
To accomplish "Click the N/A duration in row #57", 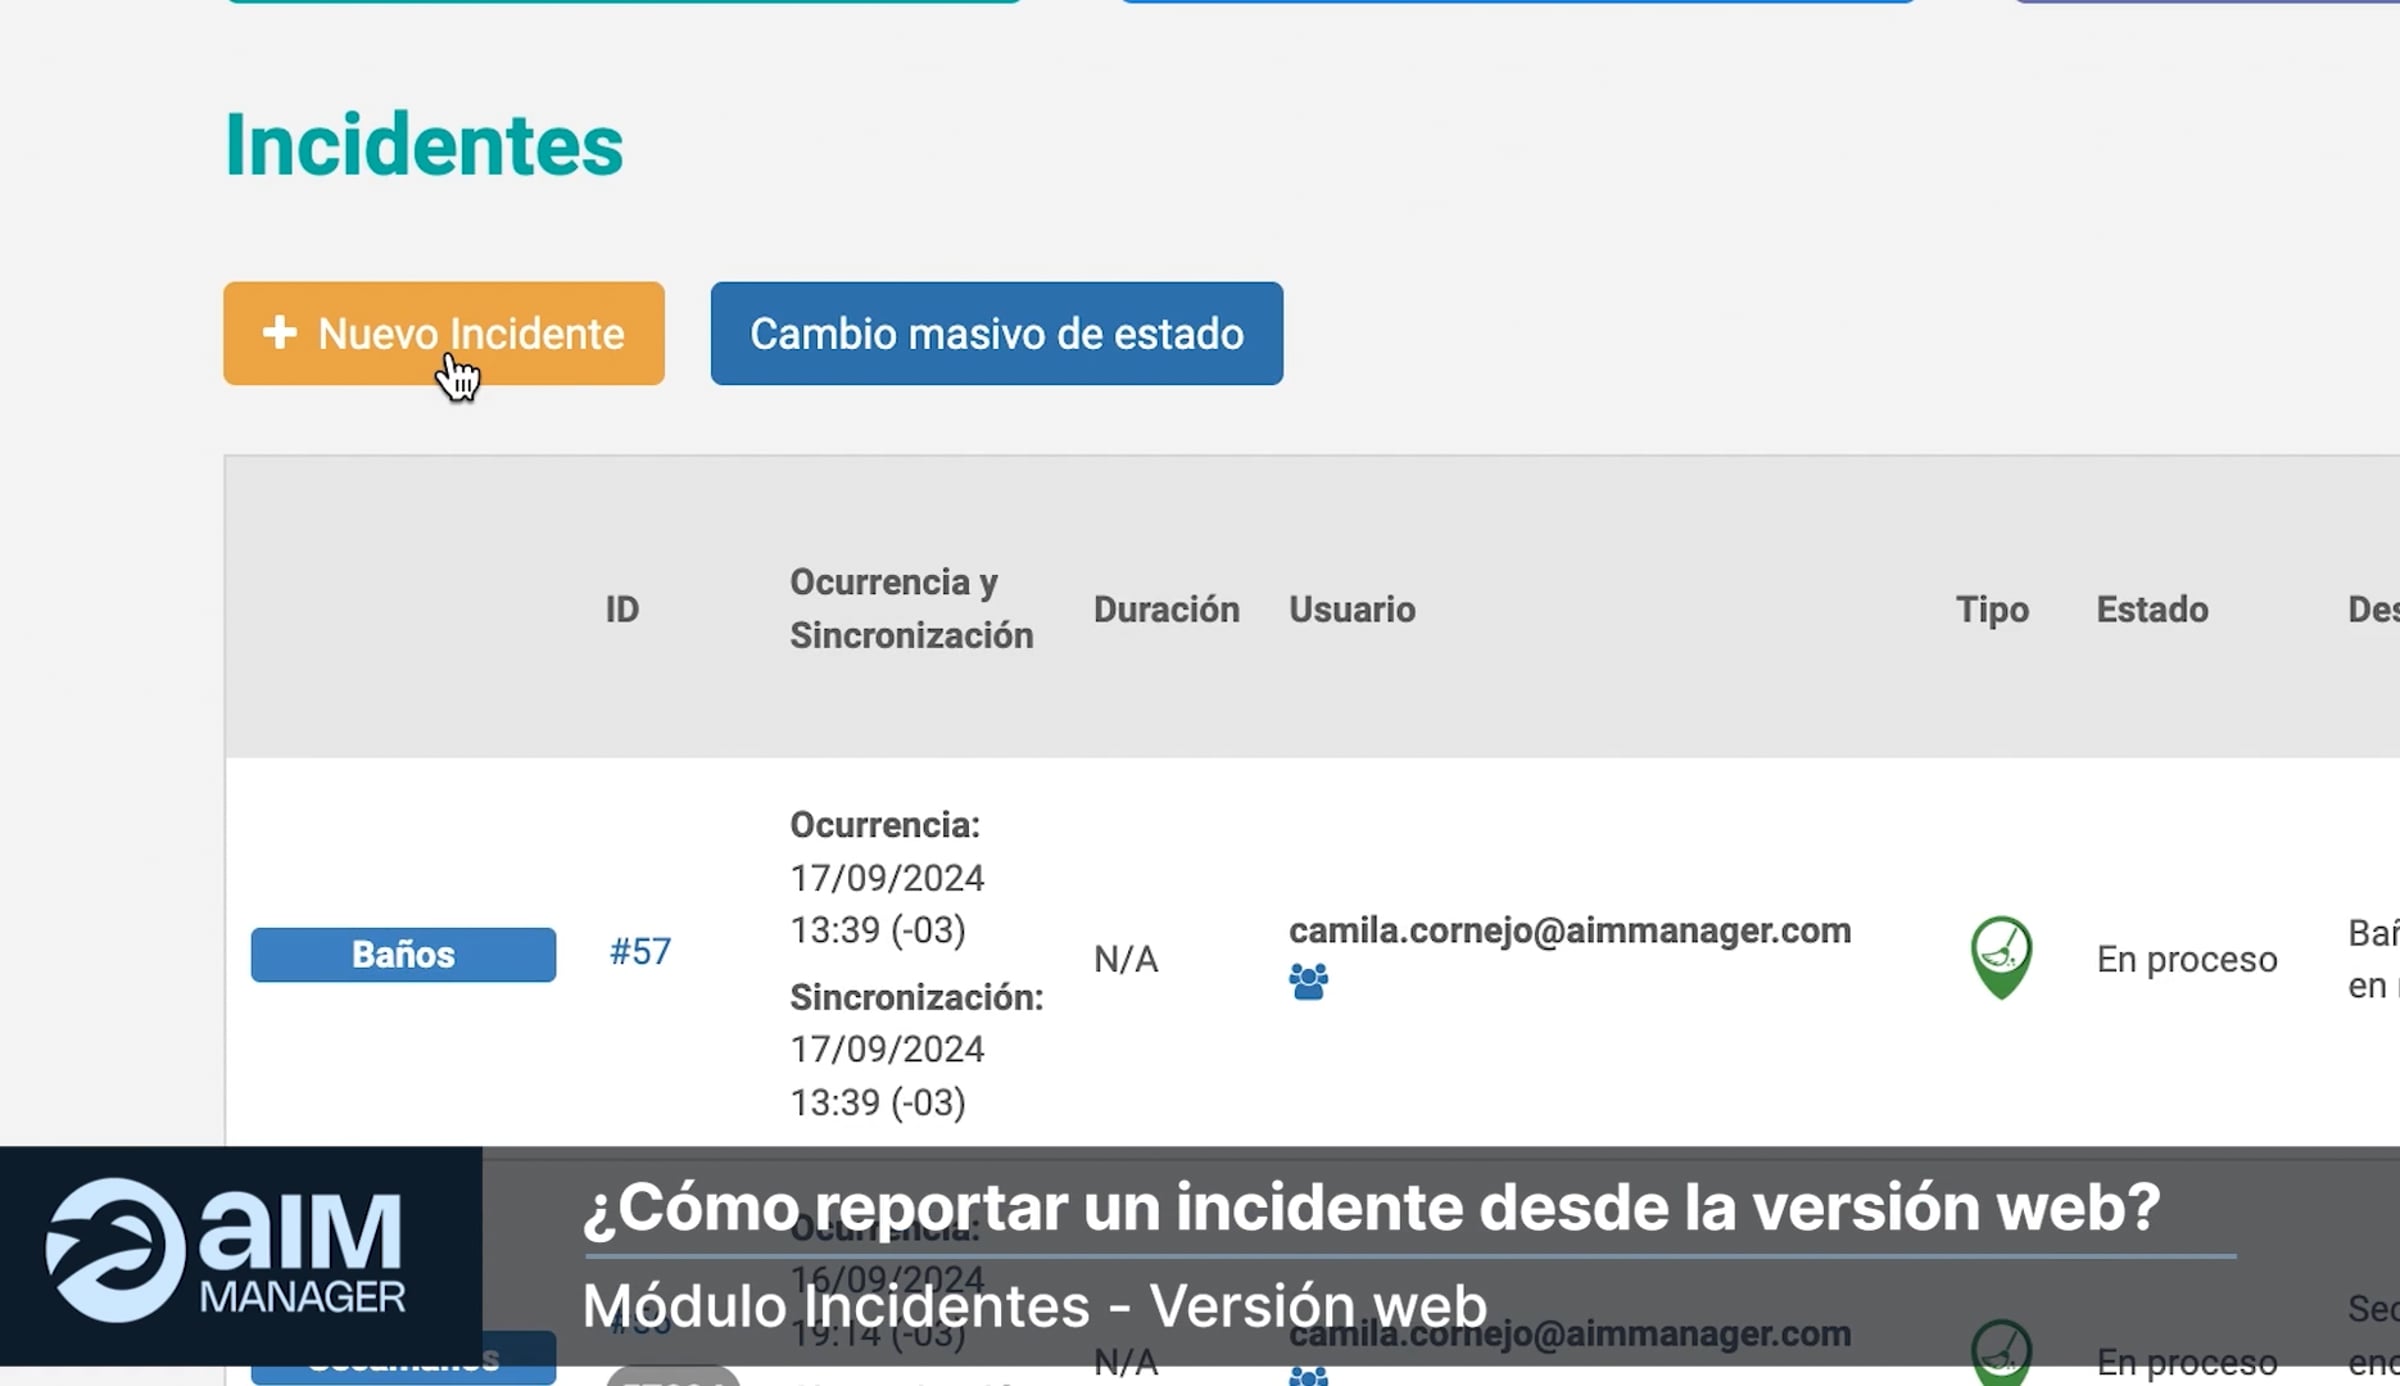I will 1126,959.
